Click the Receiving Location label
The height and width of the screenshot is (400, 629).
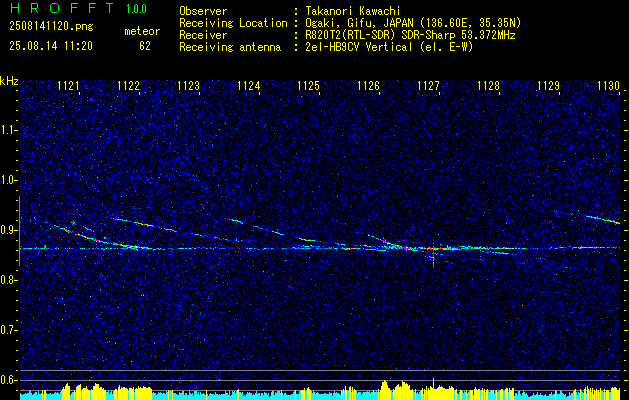click(x=233, y=23)
